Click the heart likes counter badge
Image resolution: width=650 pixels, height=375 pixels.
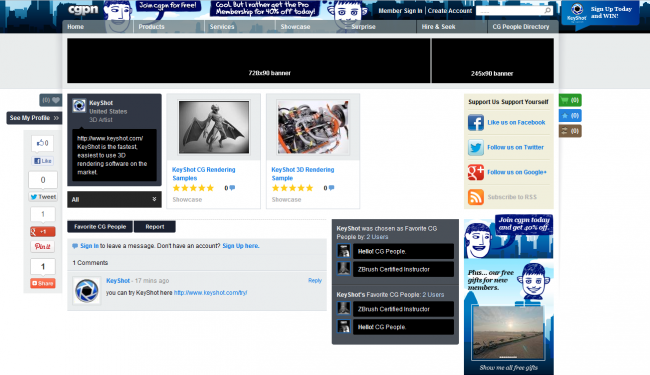[51, 100]
